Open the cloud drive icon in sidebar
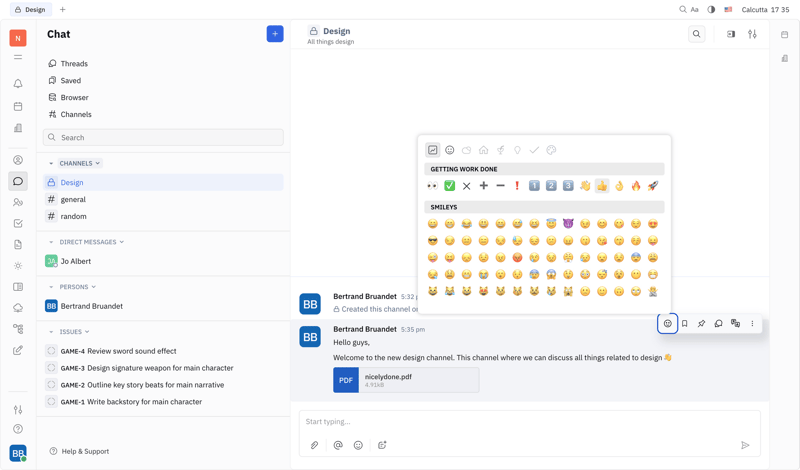The height and width of the screenshot is (470, 800). (x=18, y=308)
